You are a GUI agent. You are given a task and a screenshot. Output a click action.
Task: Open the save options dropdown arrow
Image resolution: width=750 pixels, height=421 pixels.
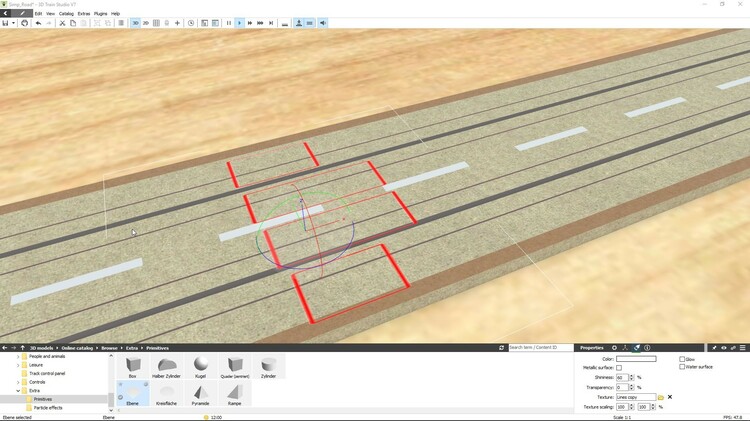pyautogui.click(x=13, y=23)
